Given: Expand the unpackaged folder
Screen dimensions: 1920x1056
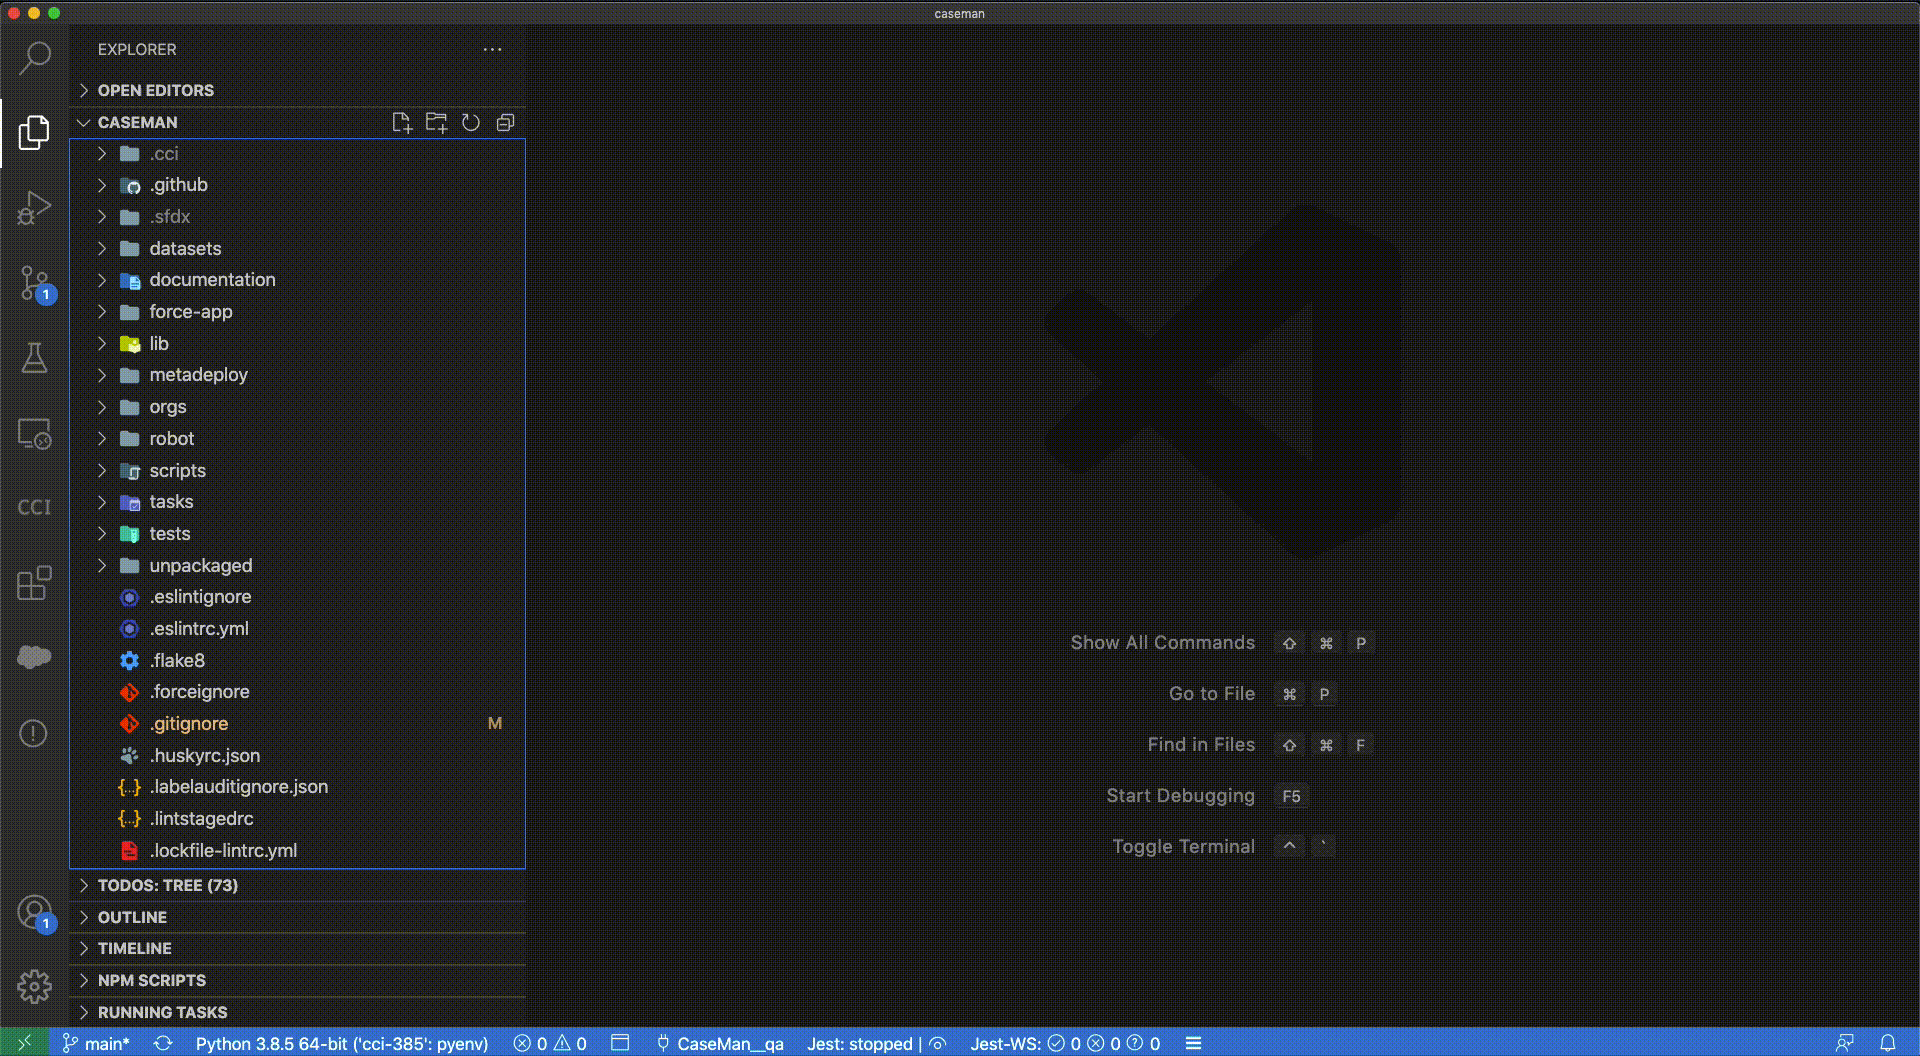Looking at the screenshot, I should [x=298, y=566].
